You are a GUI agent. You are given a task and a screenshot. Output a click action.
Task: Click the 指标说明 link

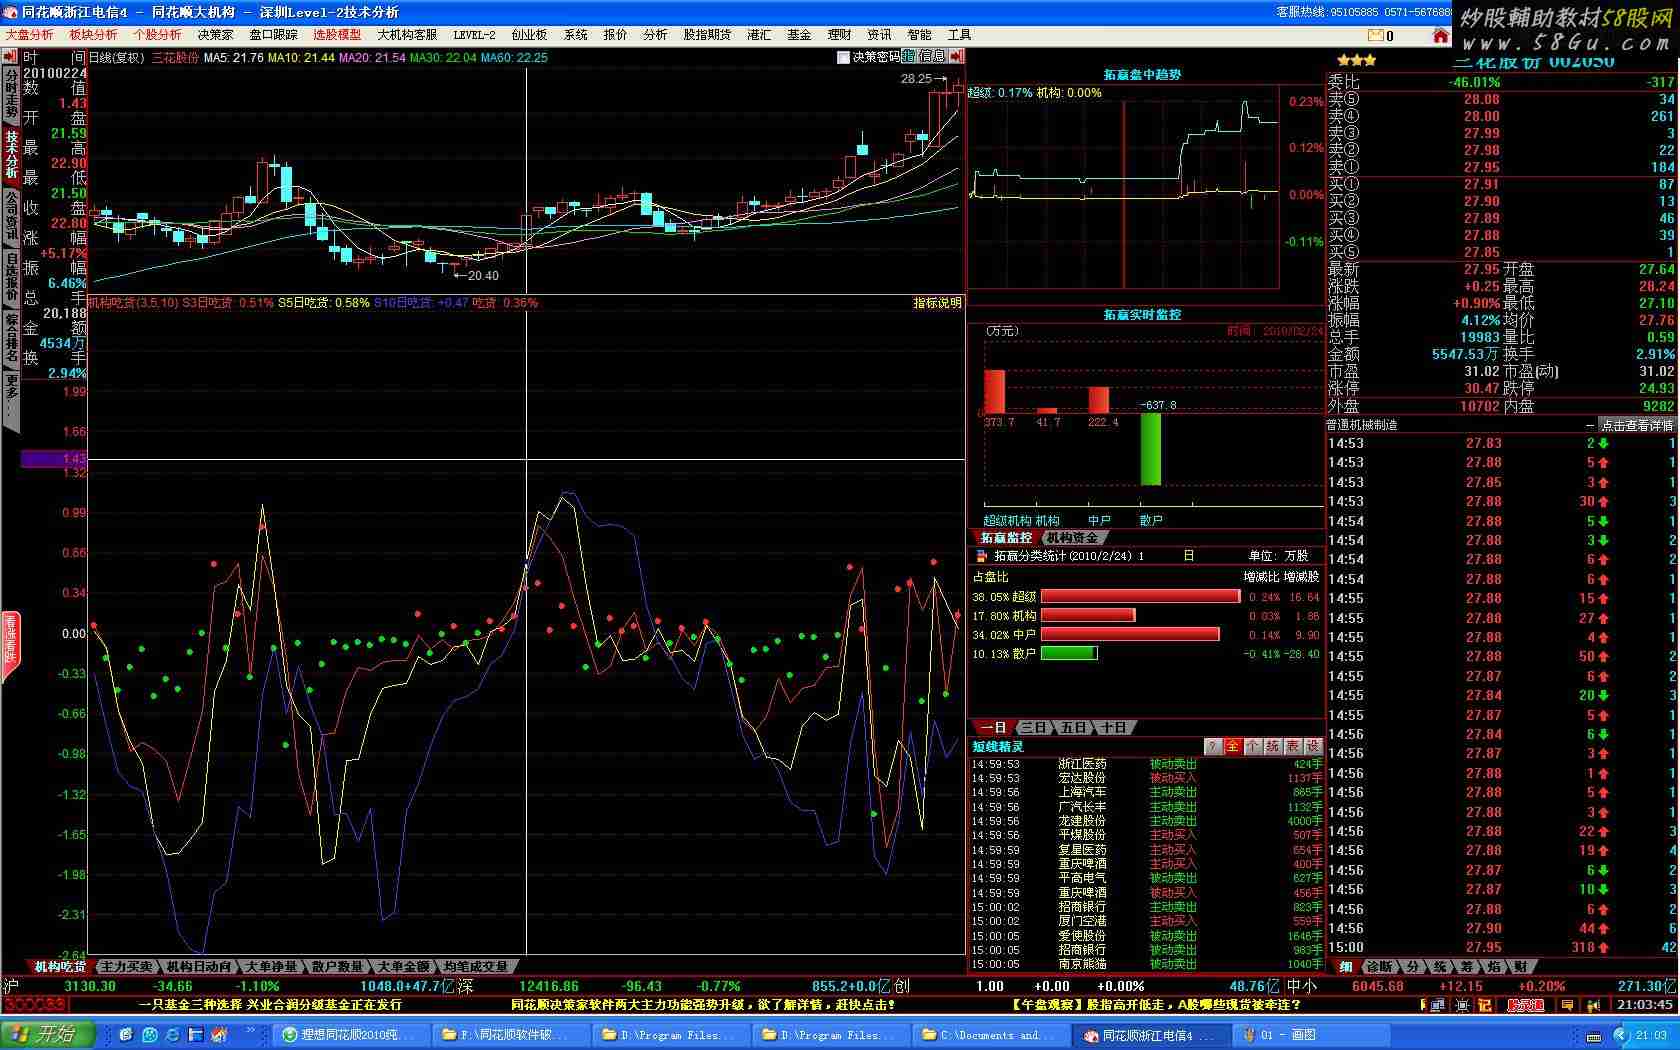point(937,302)
